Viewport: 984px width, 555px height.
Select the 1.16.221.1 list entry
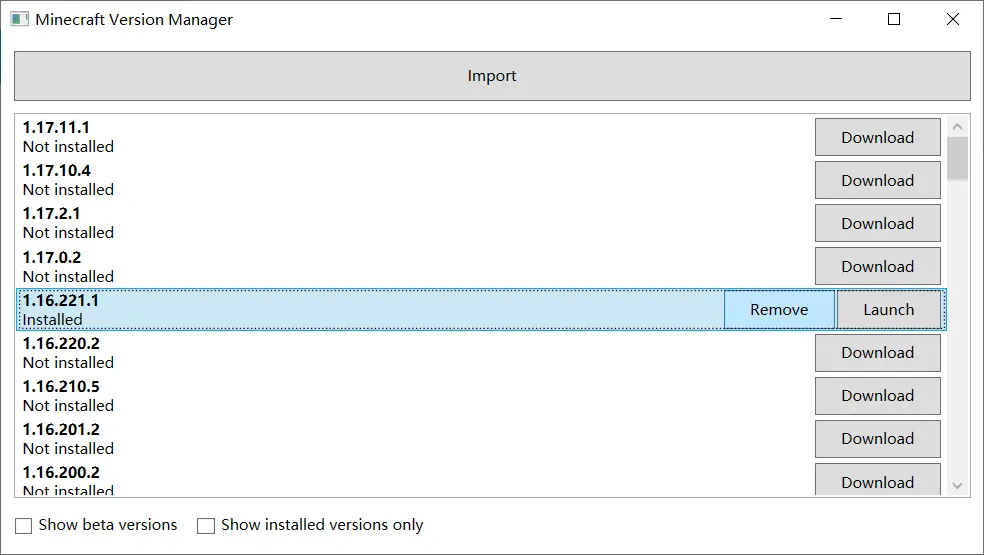(x=300, y=310)
